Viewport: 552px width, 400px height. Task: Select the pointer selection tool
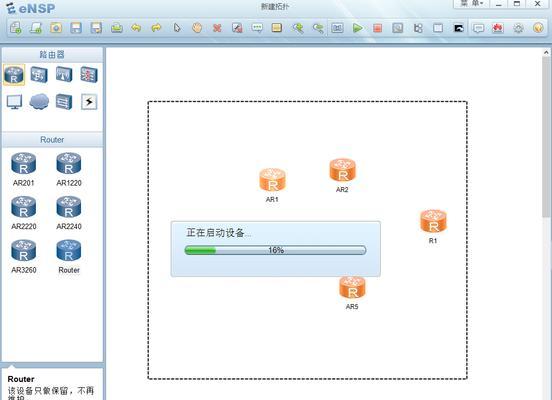tap(177, 28)
